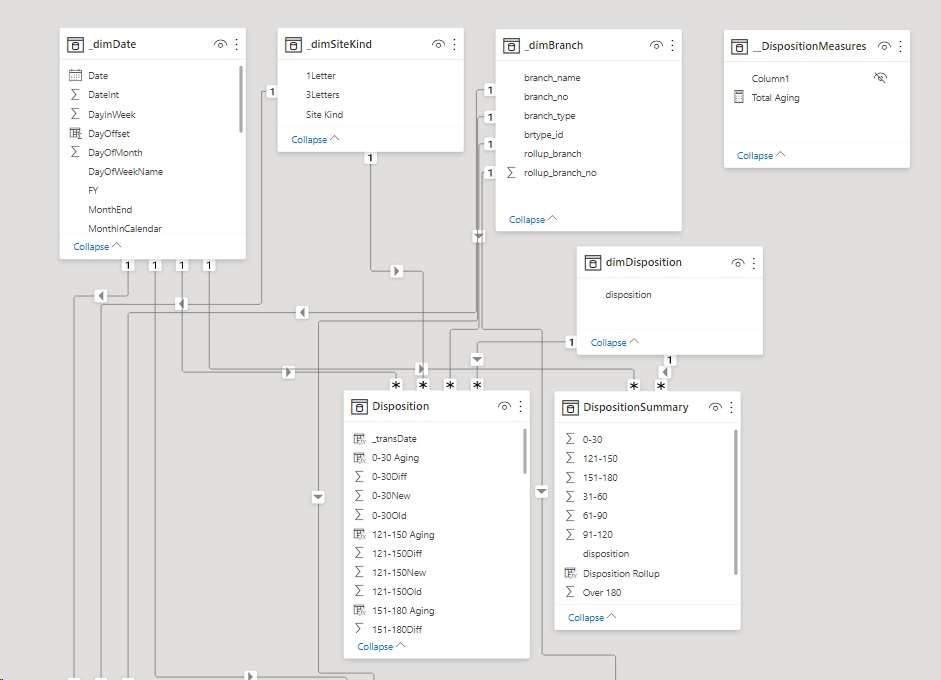Select the Site Kind field
941x680 pixels.
325,114
